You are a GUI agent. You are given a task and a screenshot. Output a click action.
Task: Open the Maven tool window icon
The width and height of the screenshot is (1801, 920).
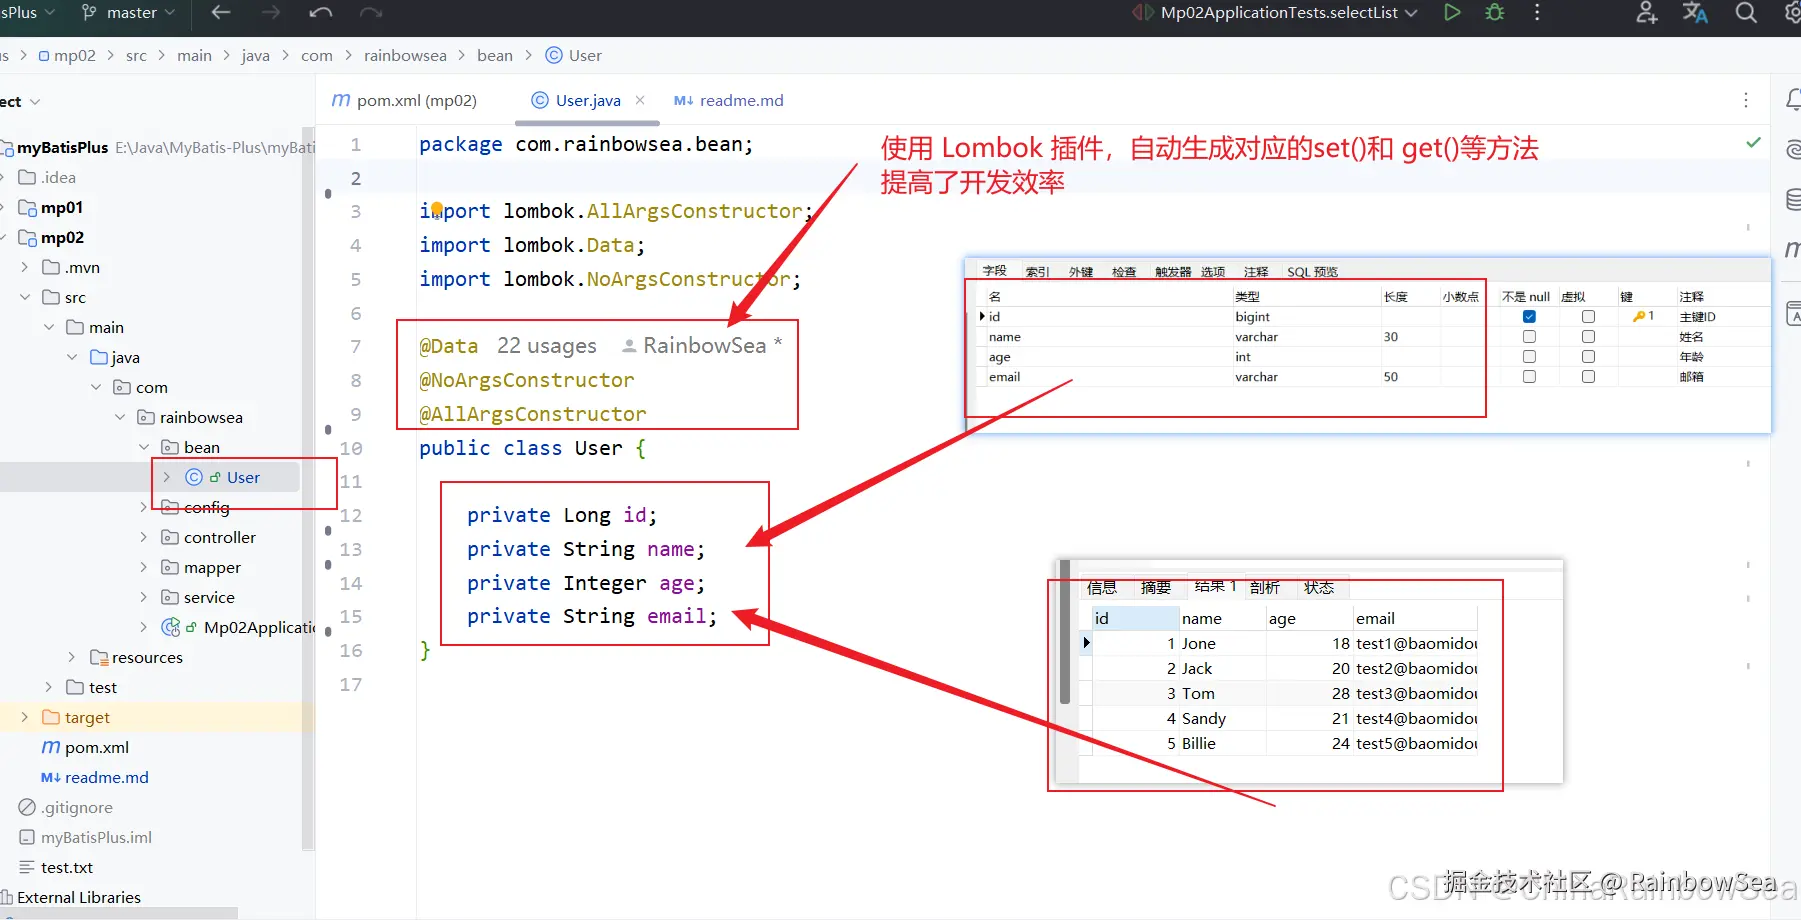pos(1792,248)
